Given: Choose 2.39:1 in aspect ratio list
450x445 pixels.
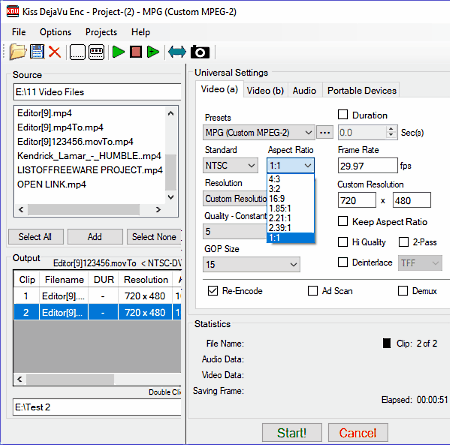Looking at the screenshot, I should point(290,228).
